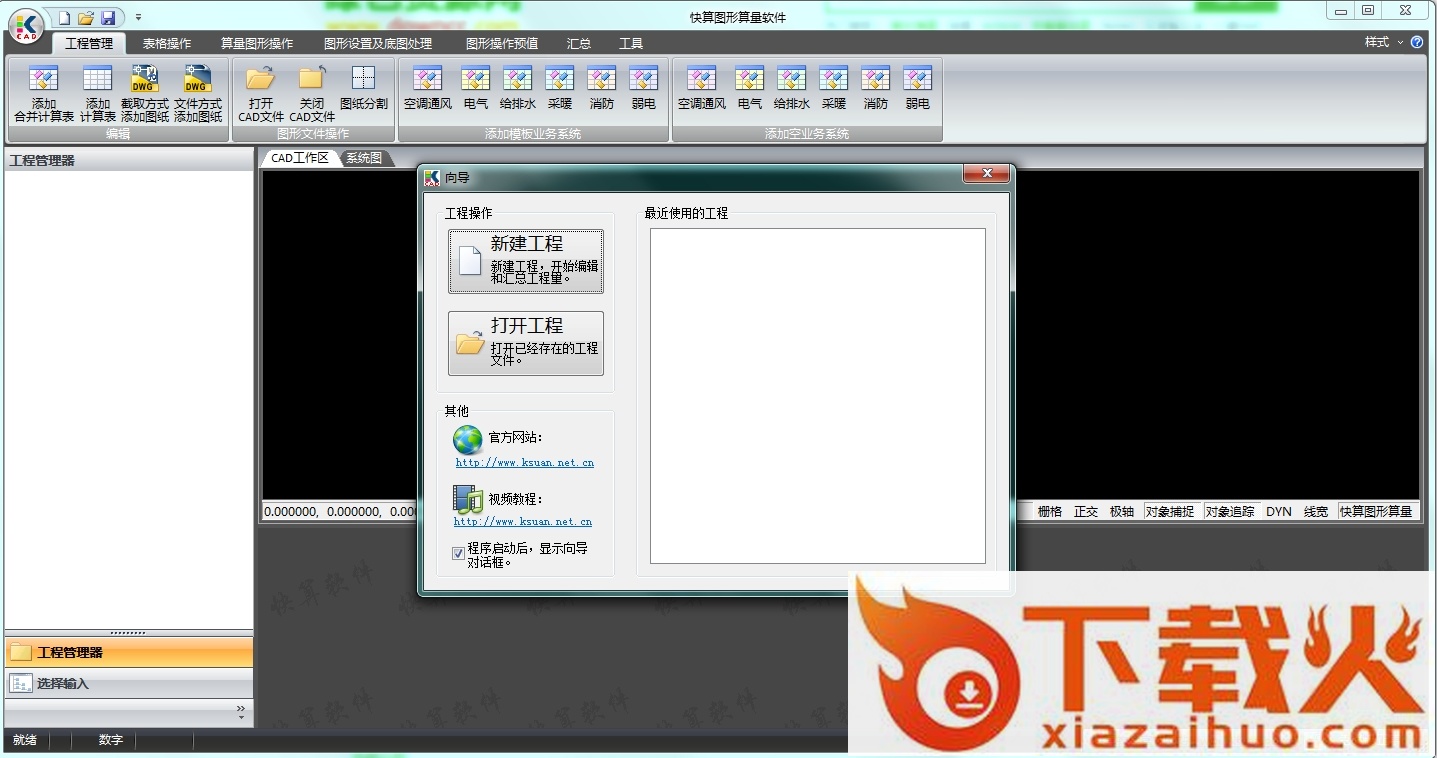1437x758 pixels.
Task: Toggle 极轴 polar tracking in CAD status bar
Action: coord(1122,511)
